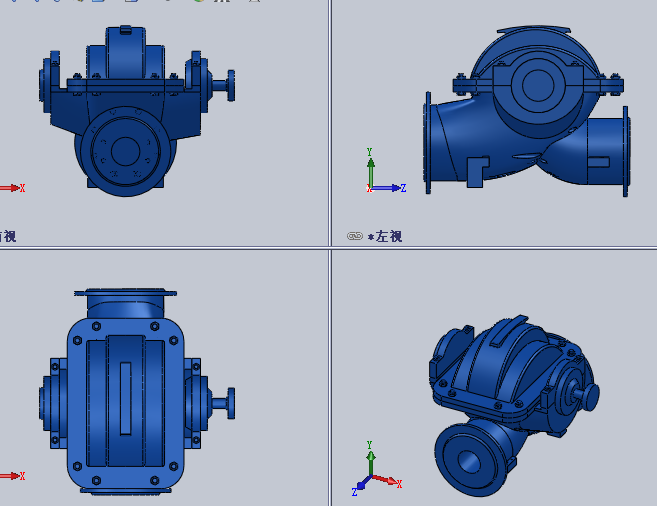Click the XYZ triad in the left-view viewport
Image resolution: width=657 pixels, height=506 pixels.
[385, 171]
